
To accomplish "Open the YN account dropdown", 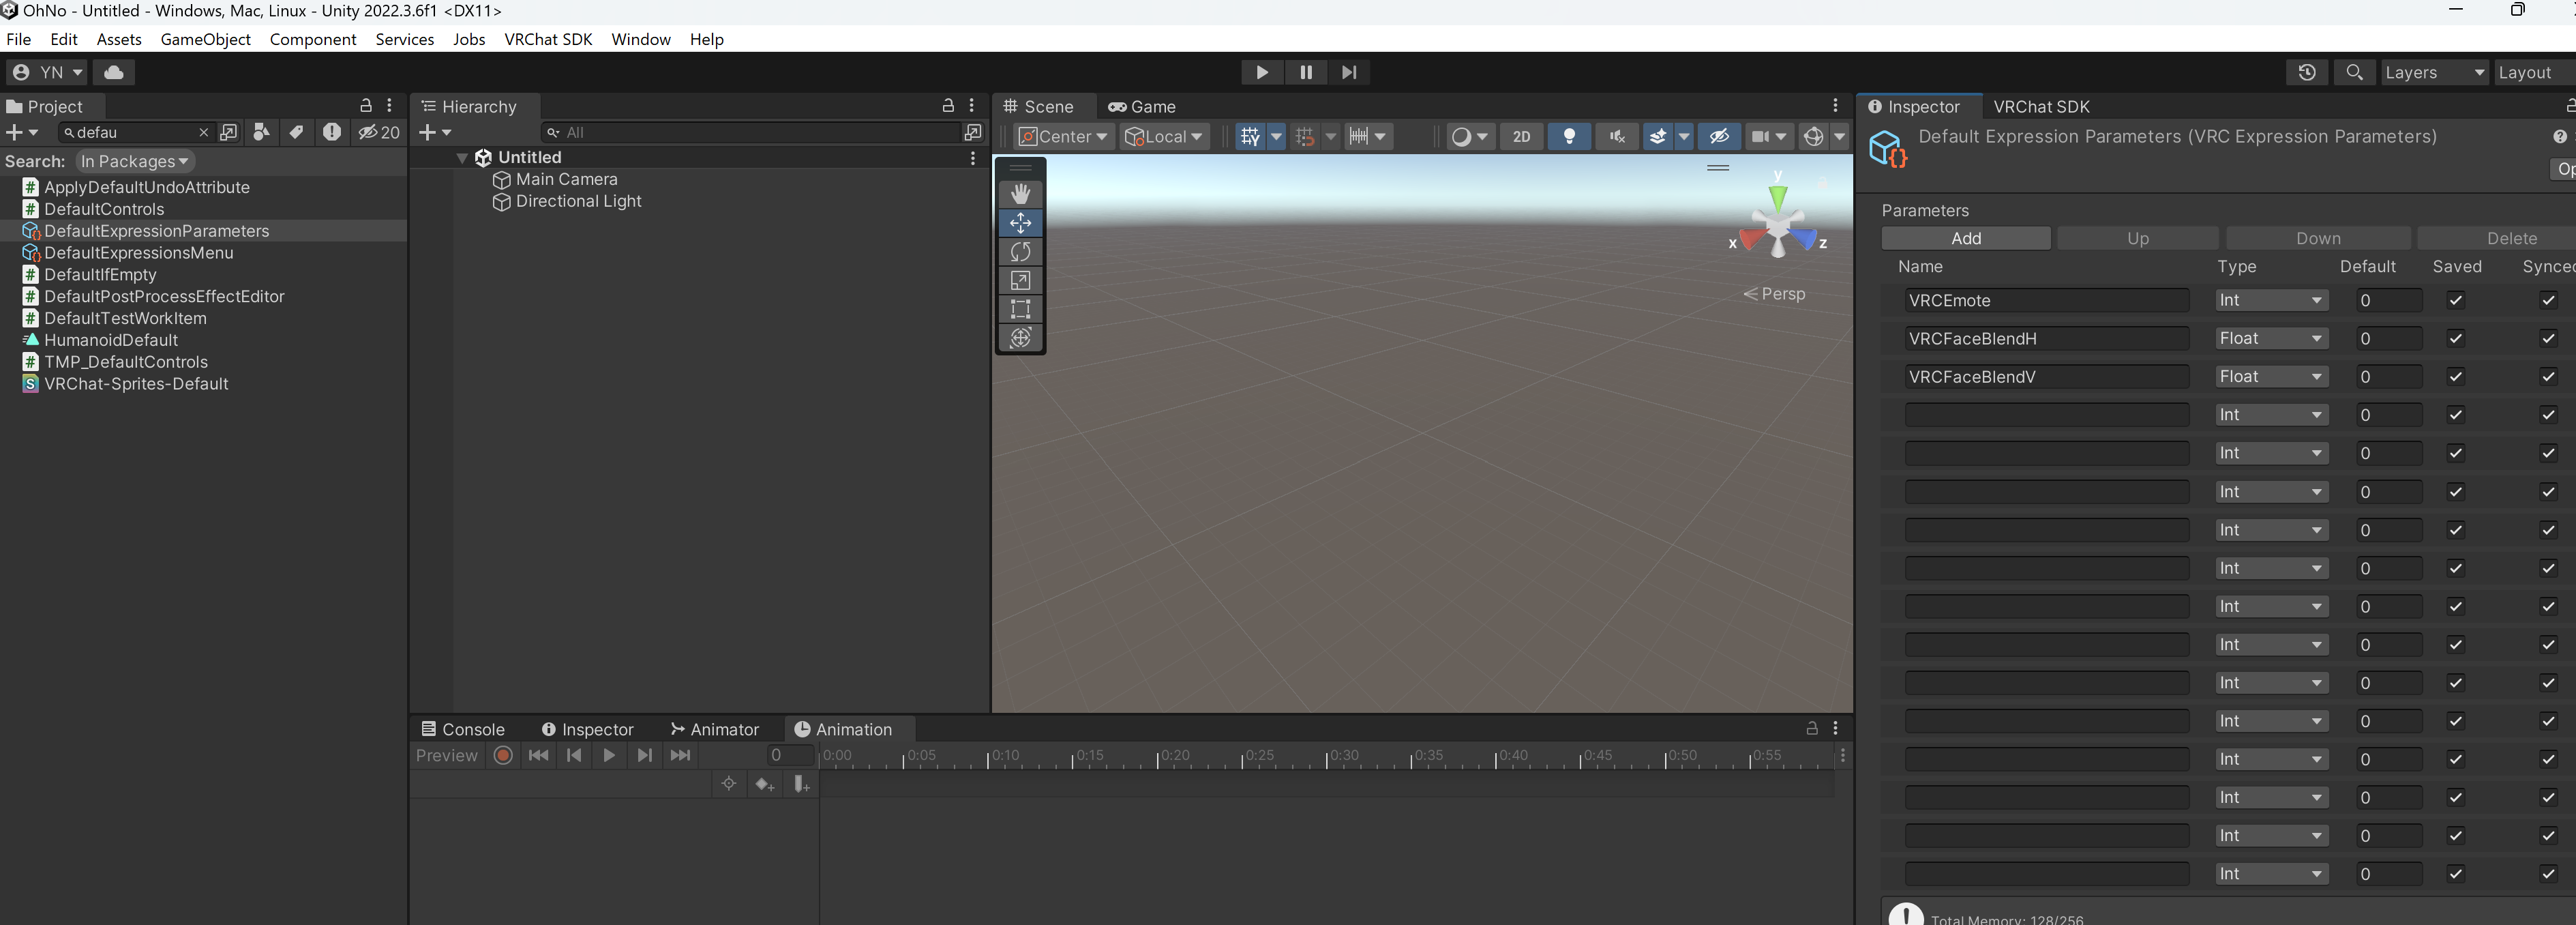I will pos(47,72).
